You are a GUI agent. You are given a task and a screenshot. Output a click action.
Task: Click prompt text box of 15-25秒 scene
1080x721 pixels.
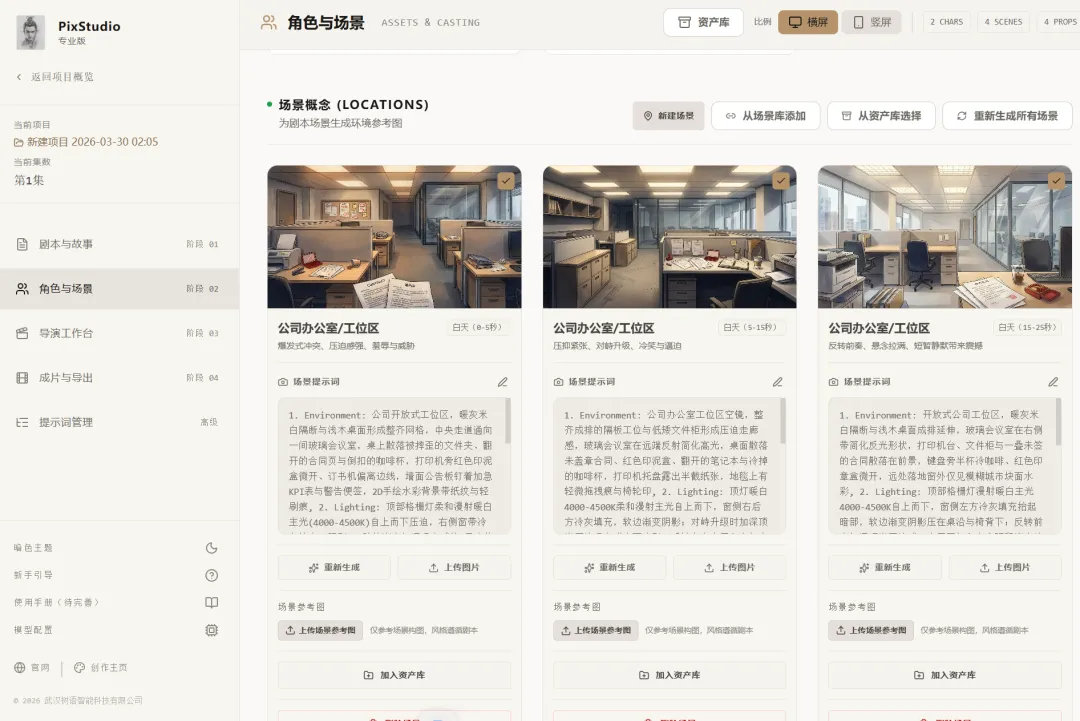pyautogui.click(x=944, y=466)
